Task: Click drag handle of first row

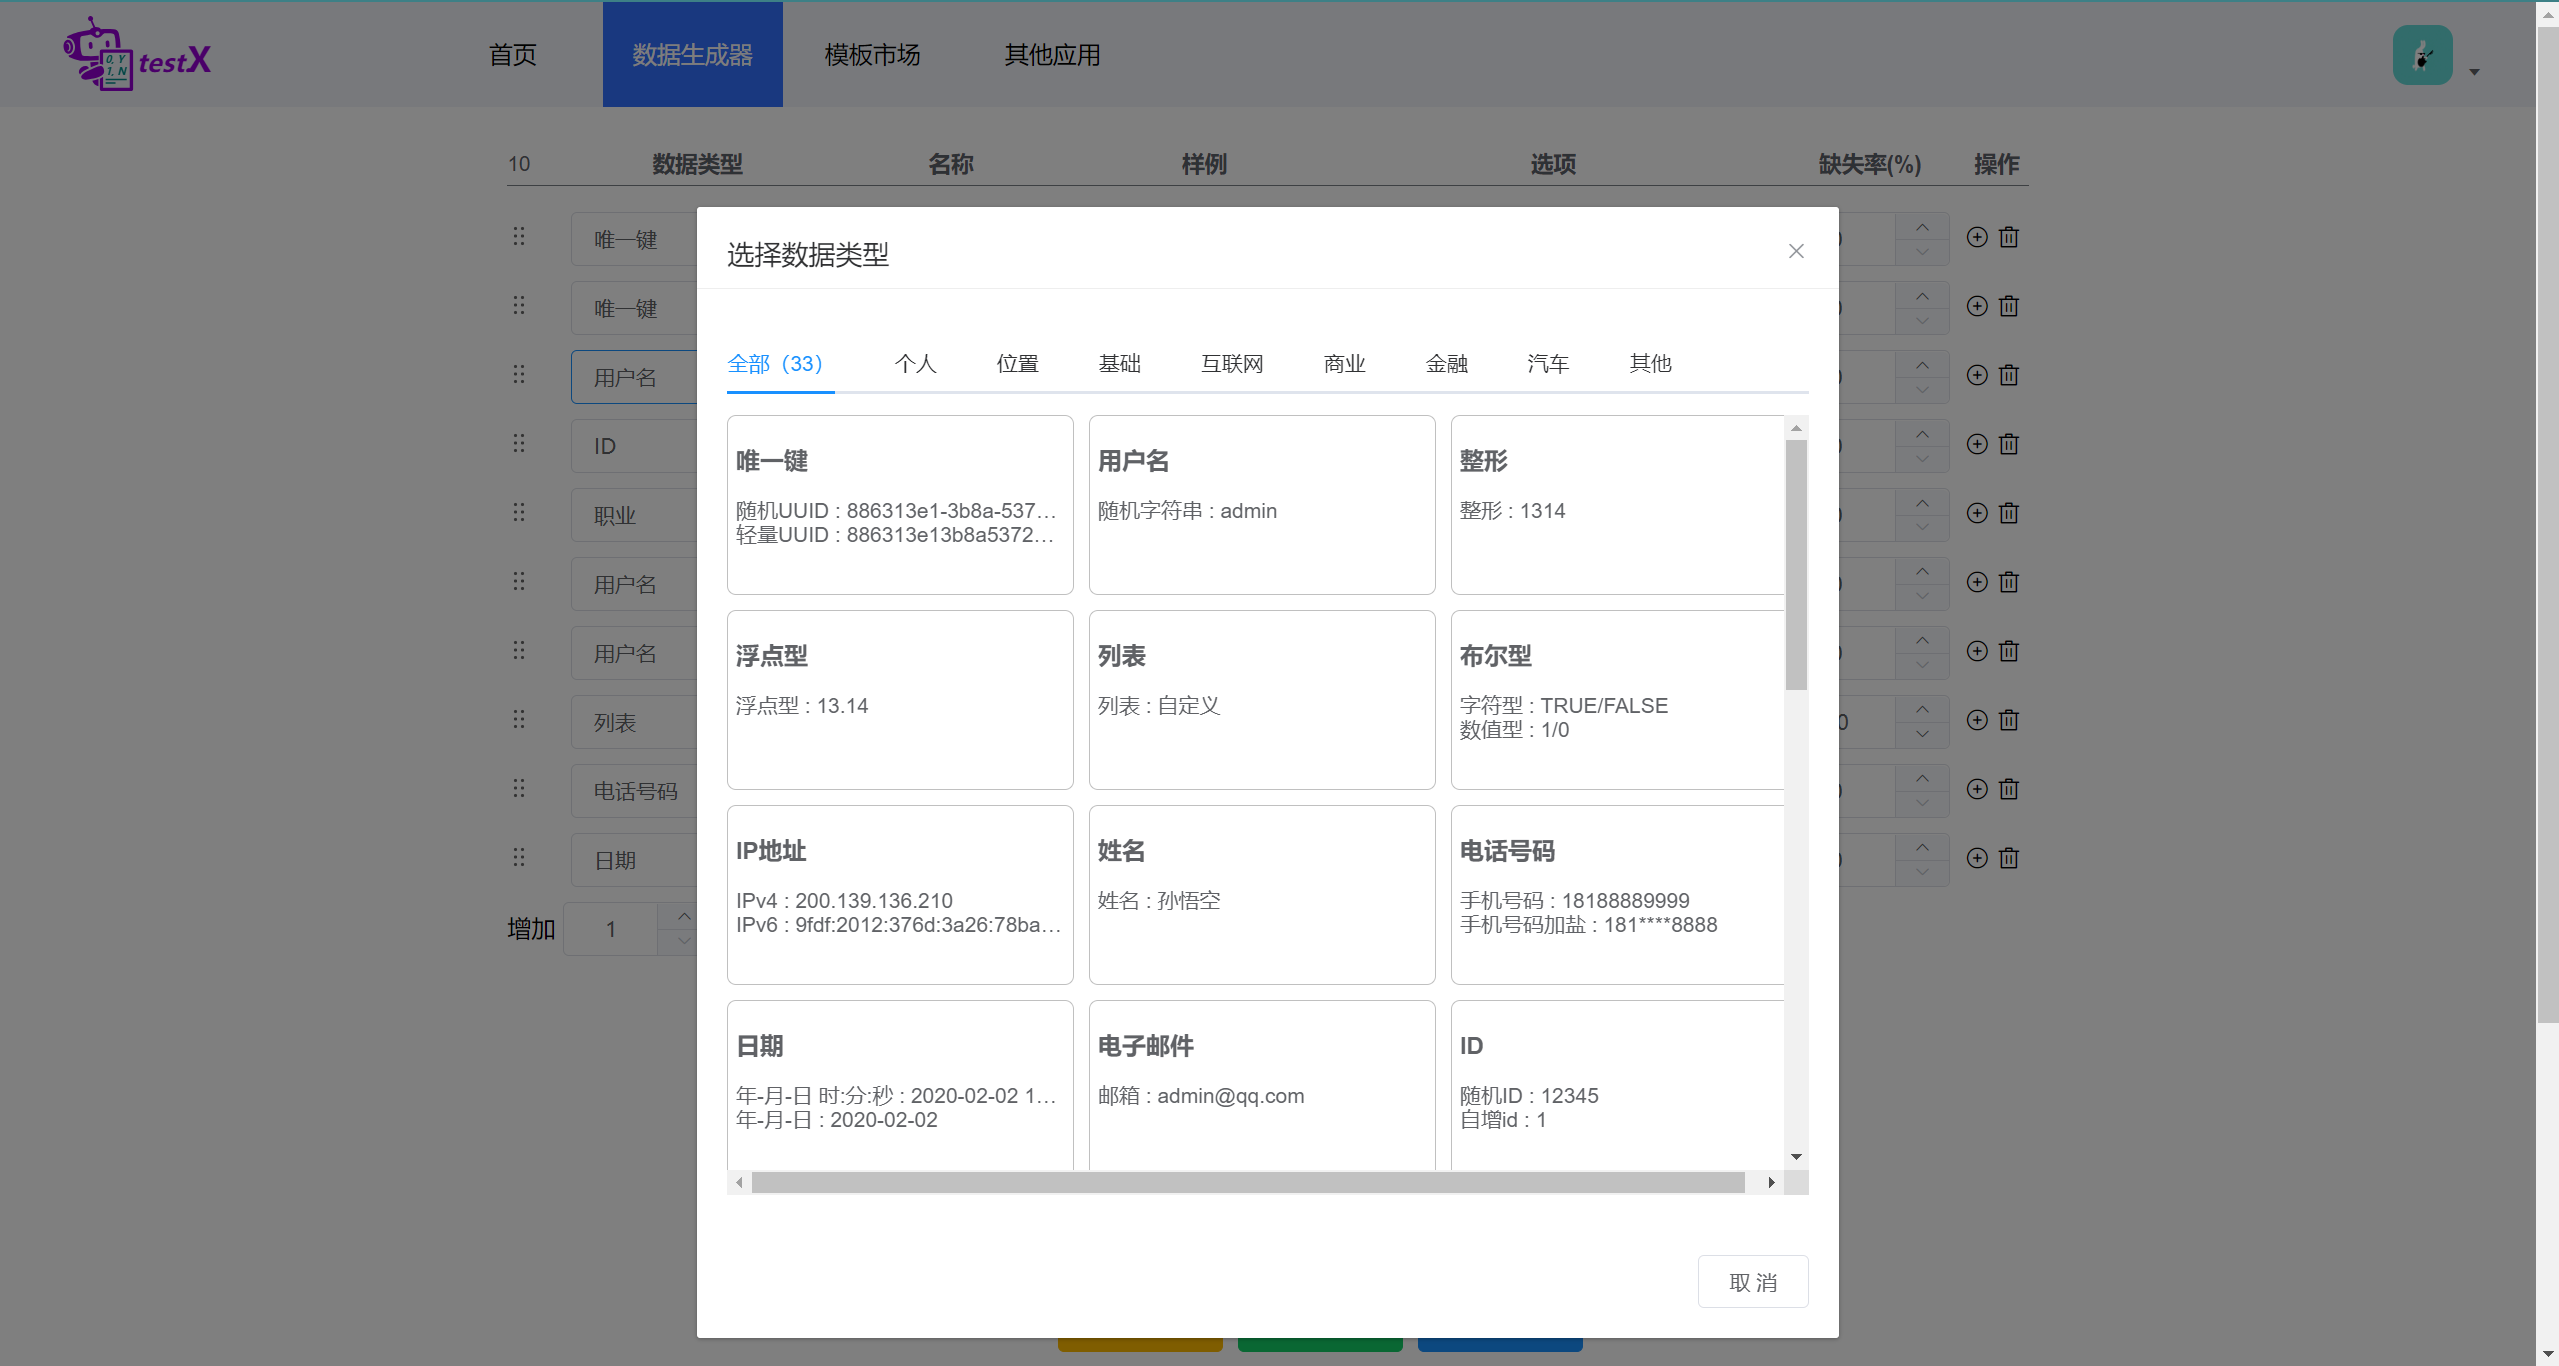Action: click(x=519, y=237)
